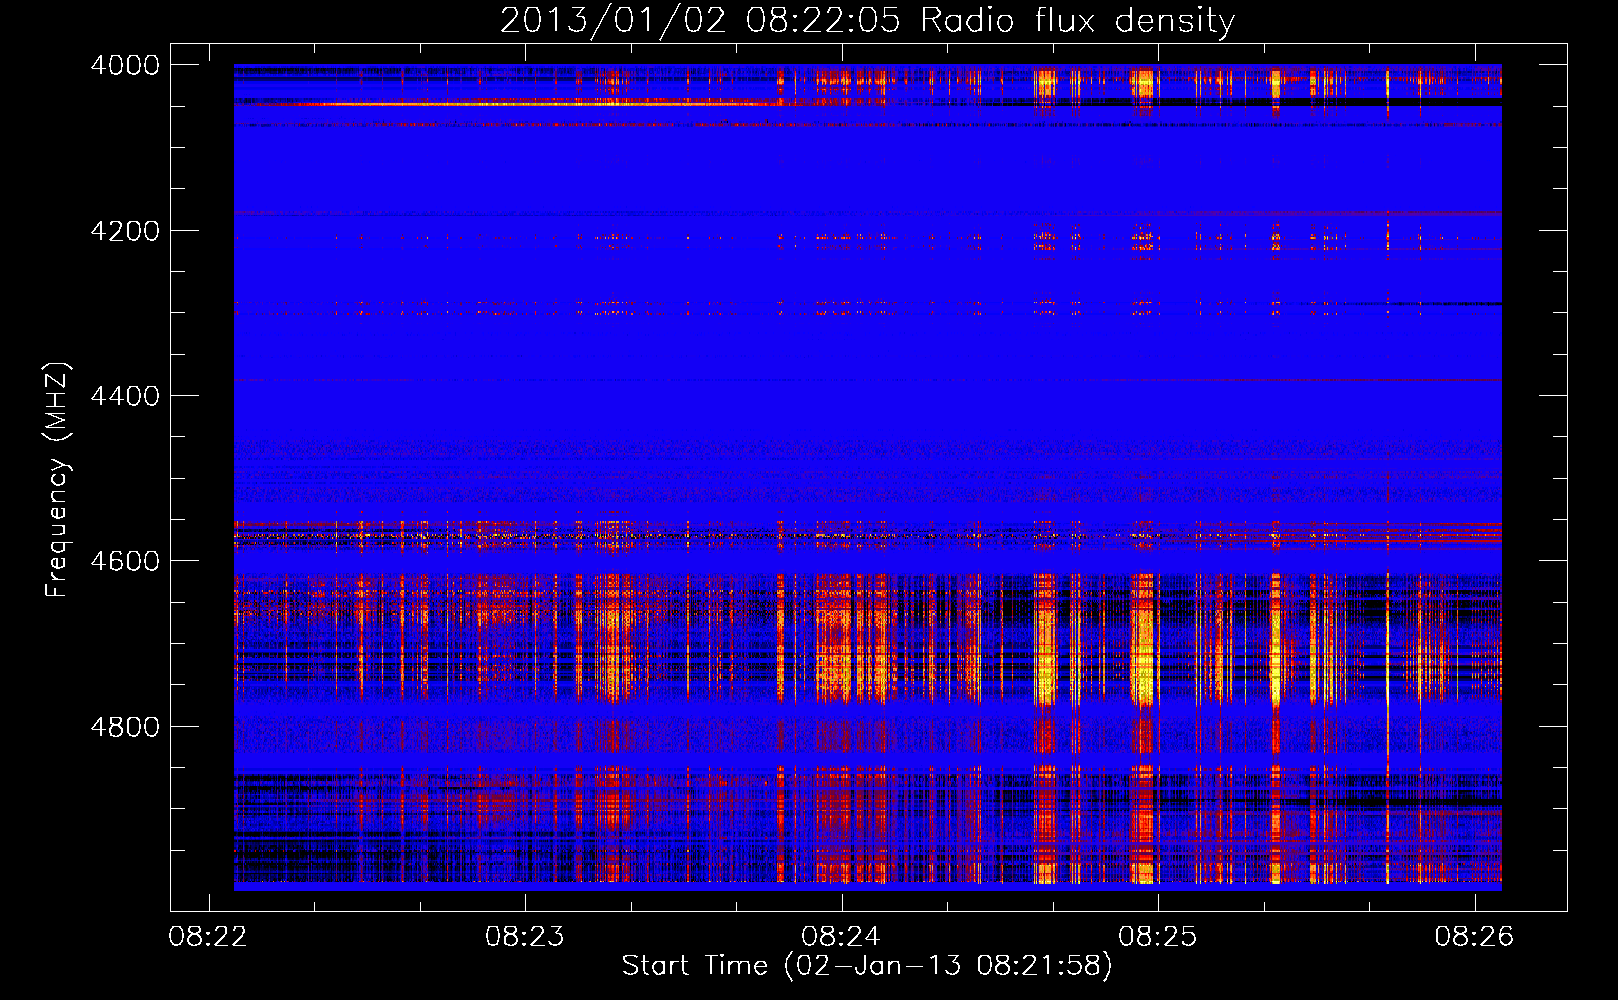
Task: Click the "Start Time (02-Jan-13 08:21:58)" label
Action: coord(867,966)
